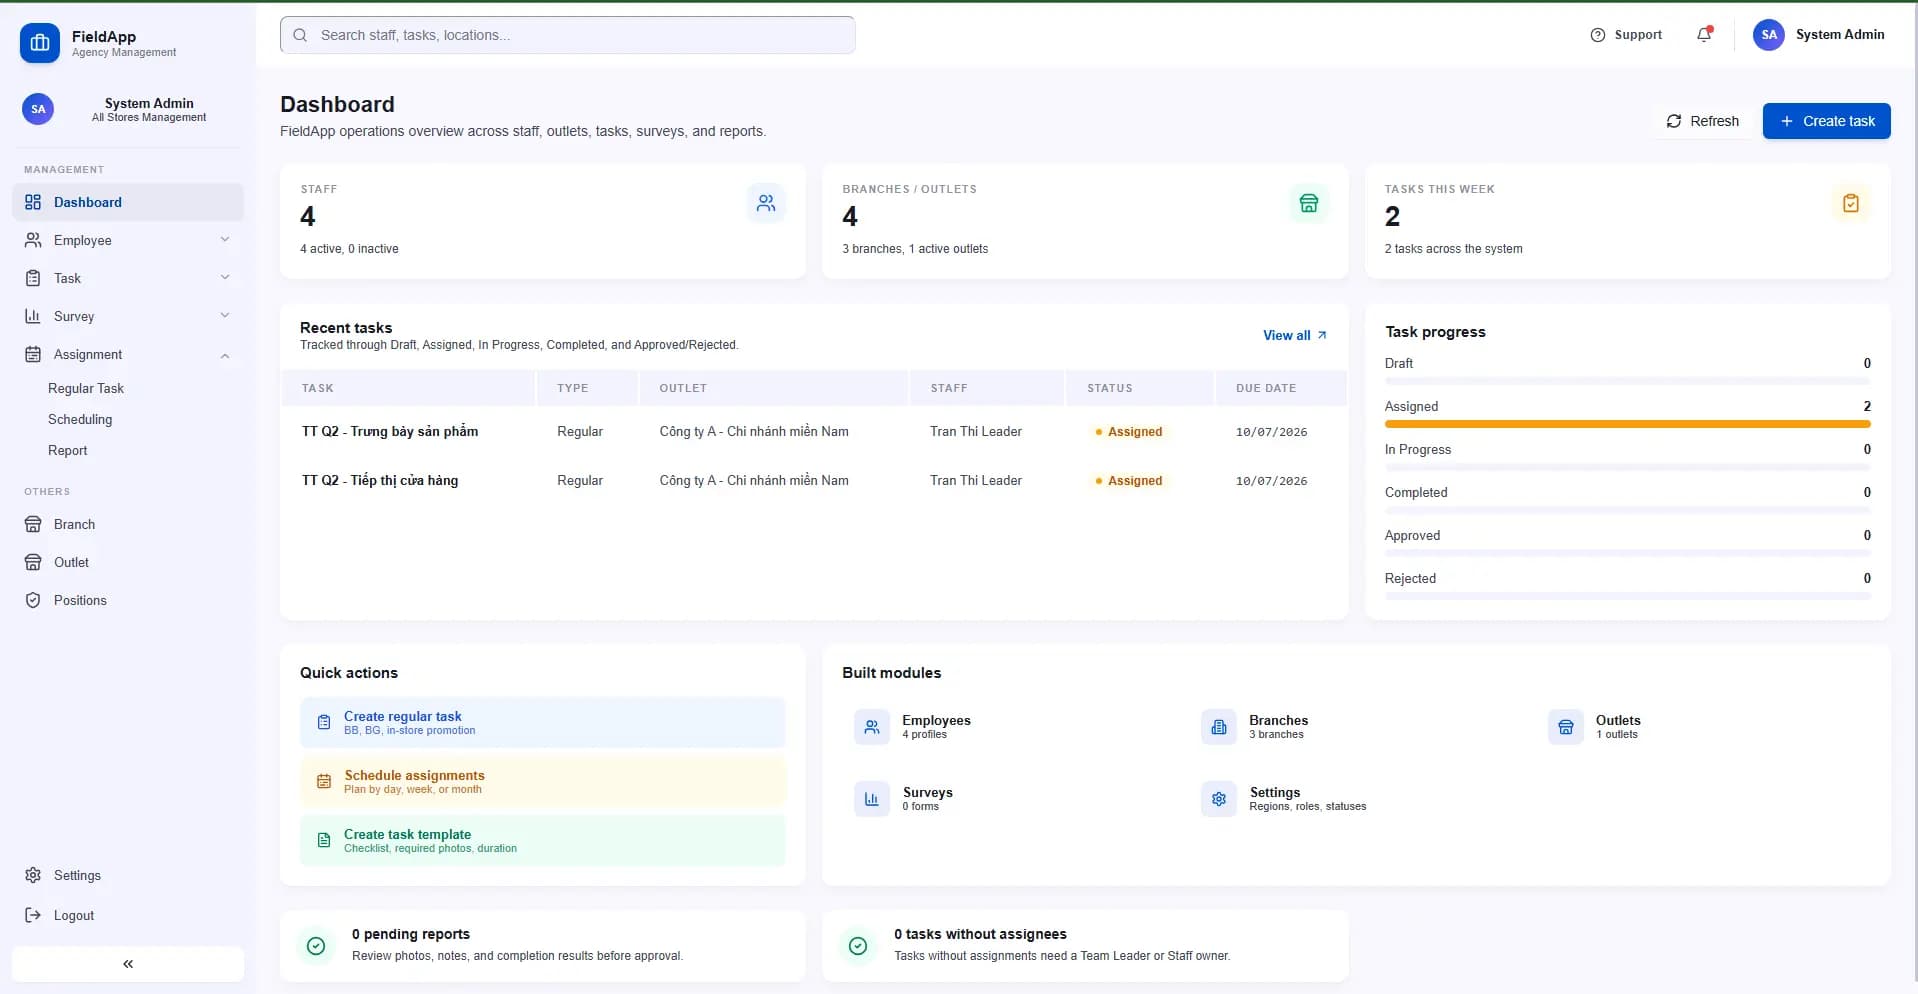This screenshot has width=1918, height=994.
Task: Click the Settings module gear icon
Action: point(1218,799)
